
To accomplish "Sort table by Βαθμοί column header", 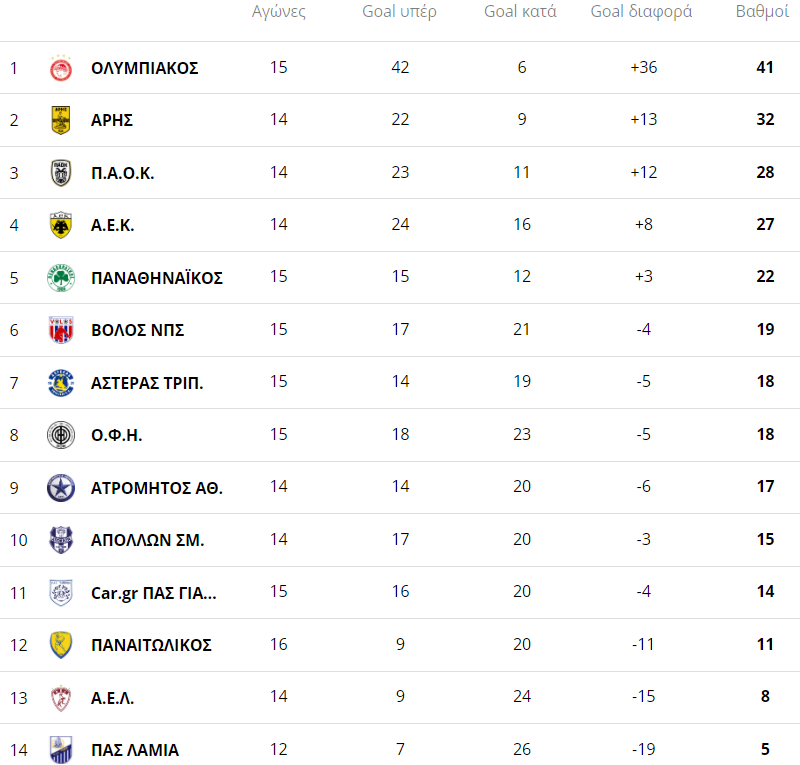I will click(762, 12).
